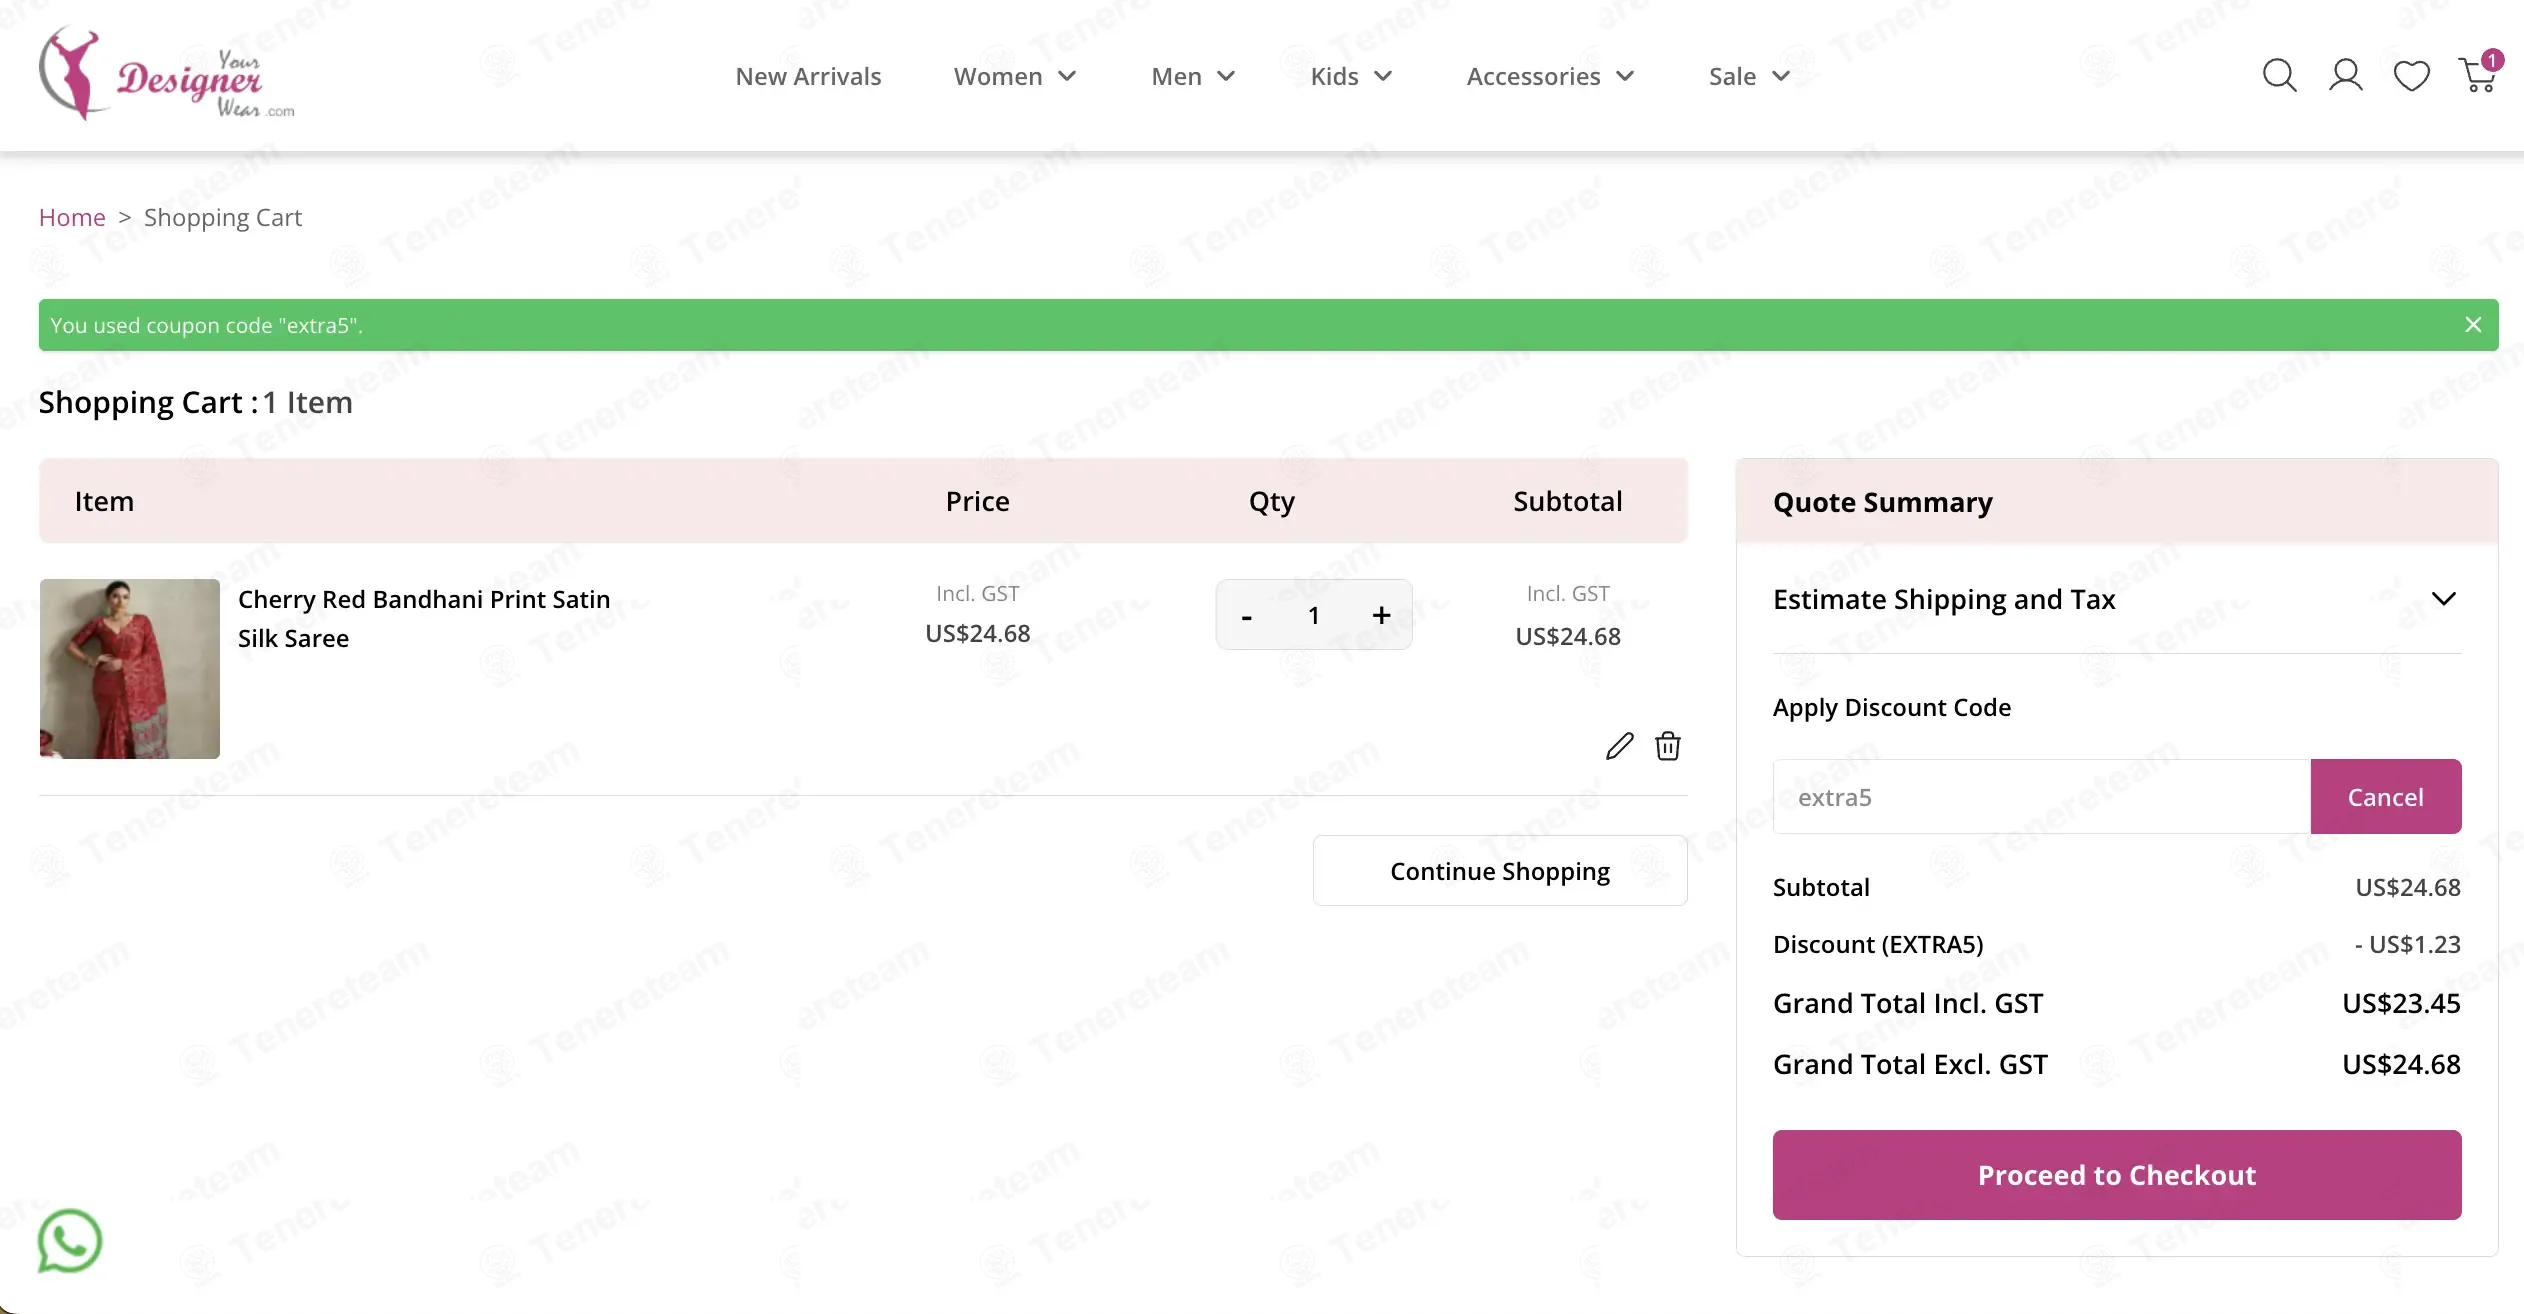The image size is (2524, 1314).
Task: Open the search magnifier icon
Action: tap(2279, 76)
